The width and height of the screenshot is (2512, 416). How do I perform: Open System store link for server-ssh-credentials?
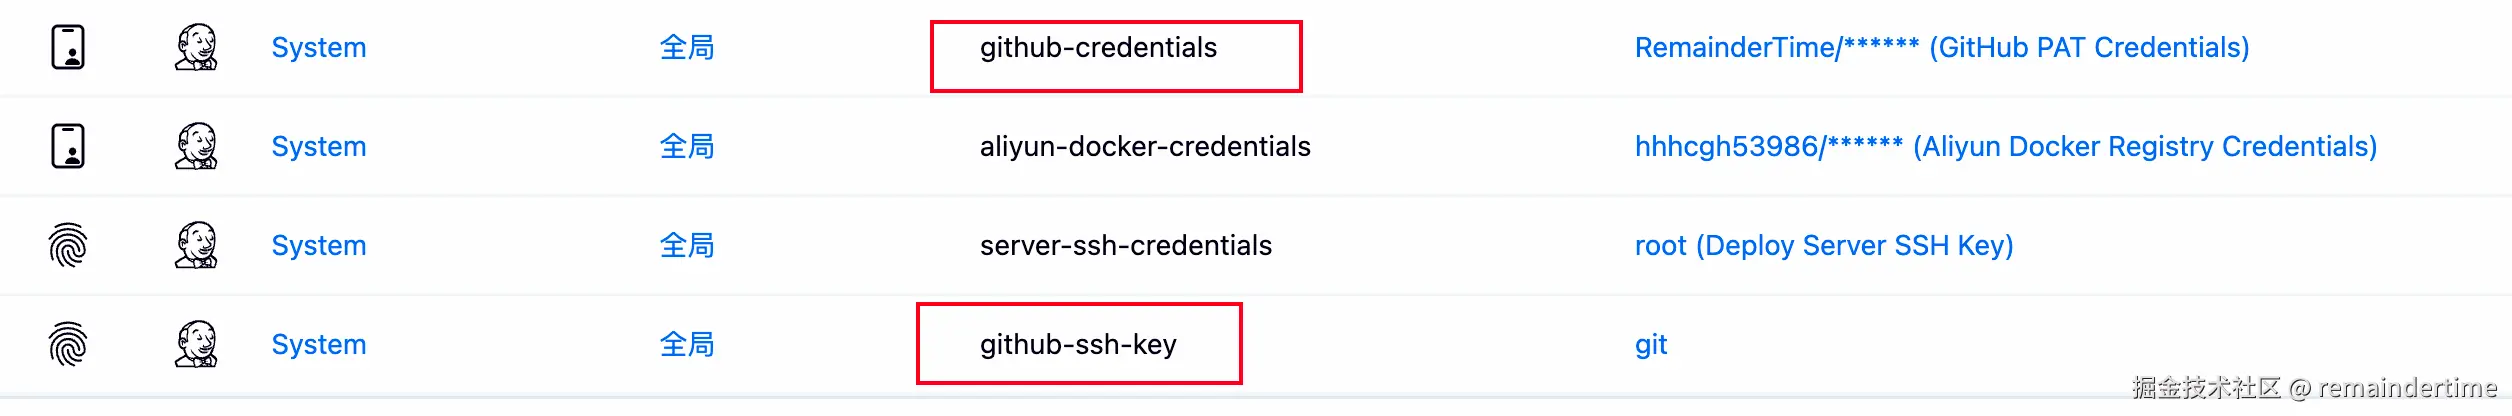[319, 245]
